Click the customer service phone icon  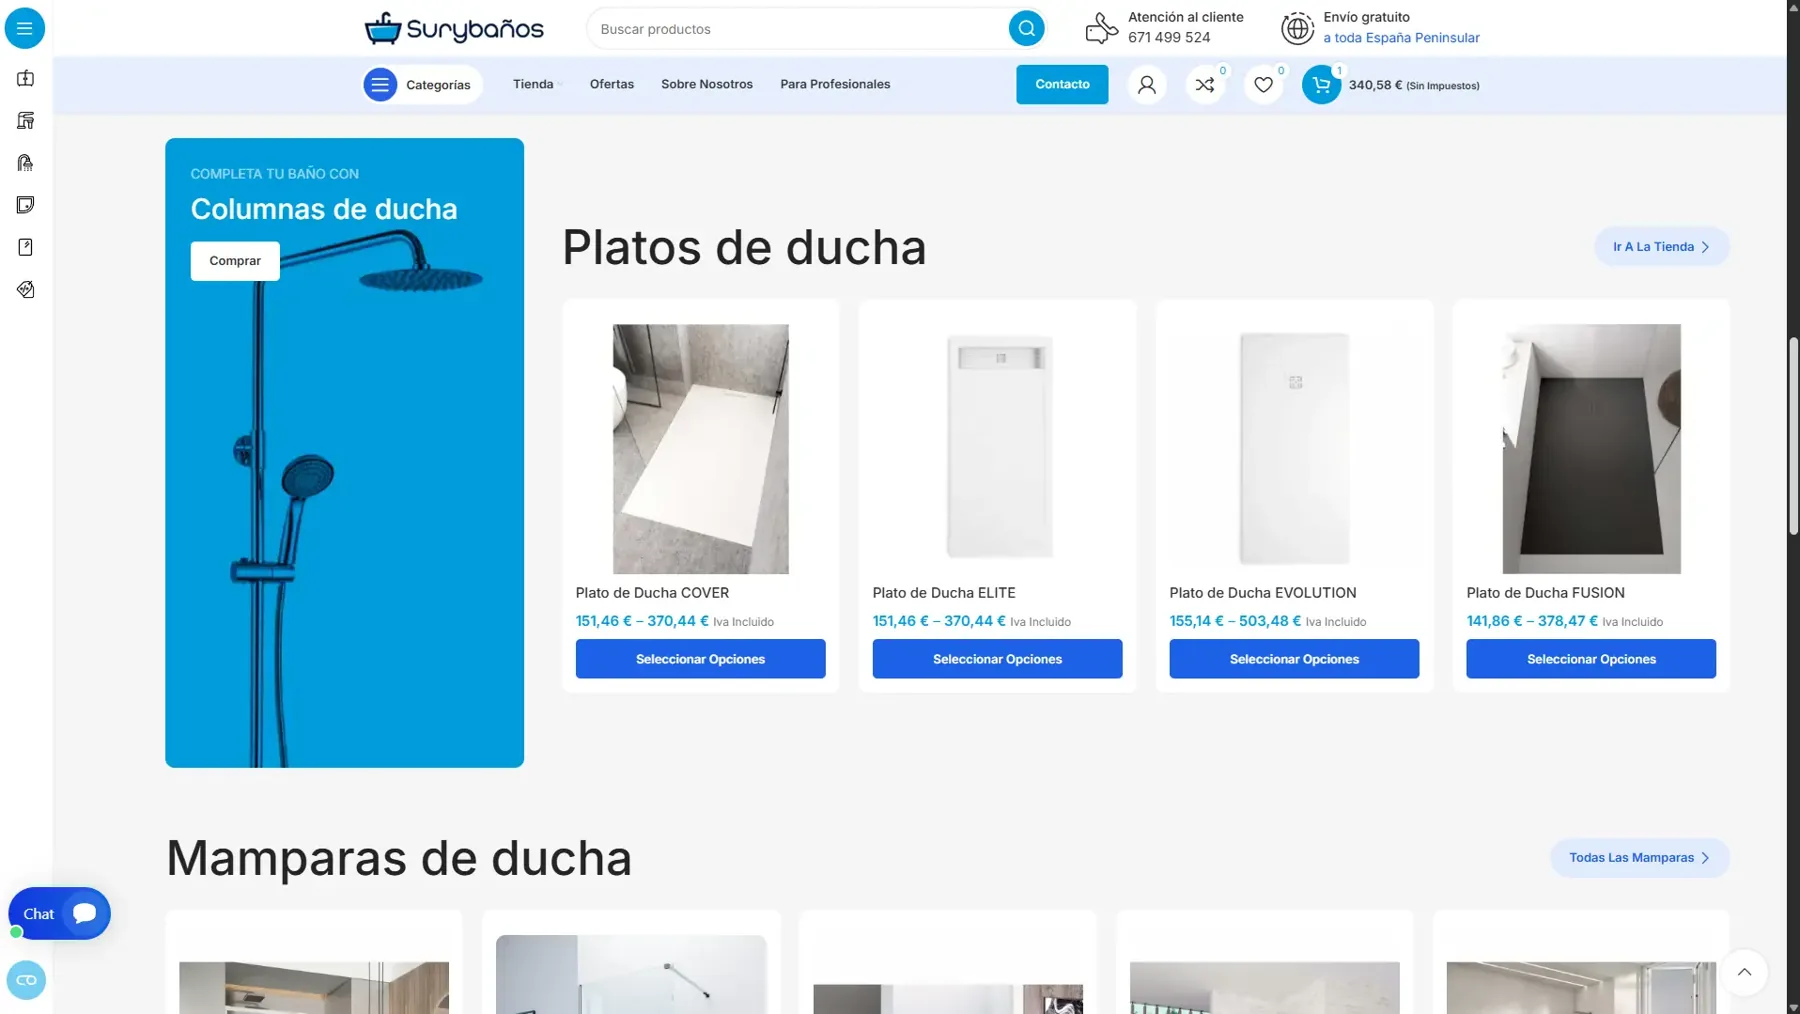1101,28
